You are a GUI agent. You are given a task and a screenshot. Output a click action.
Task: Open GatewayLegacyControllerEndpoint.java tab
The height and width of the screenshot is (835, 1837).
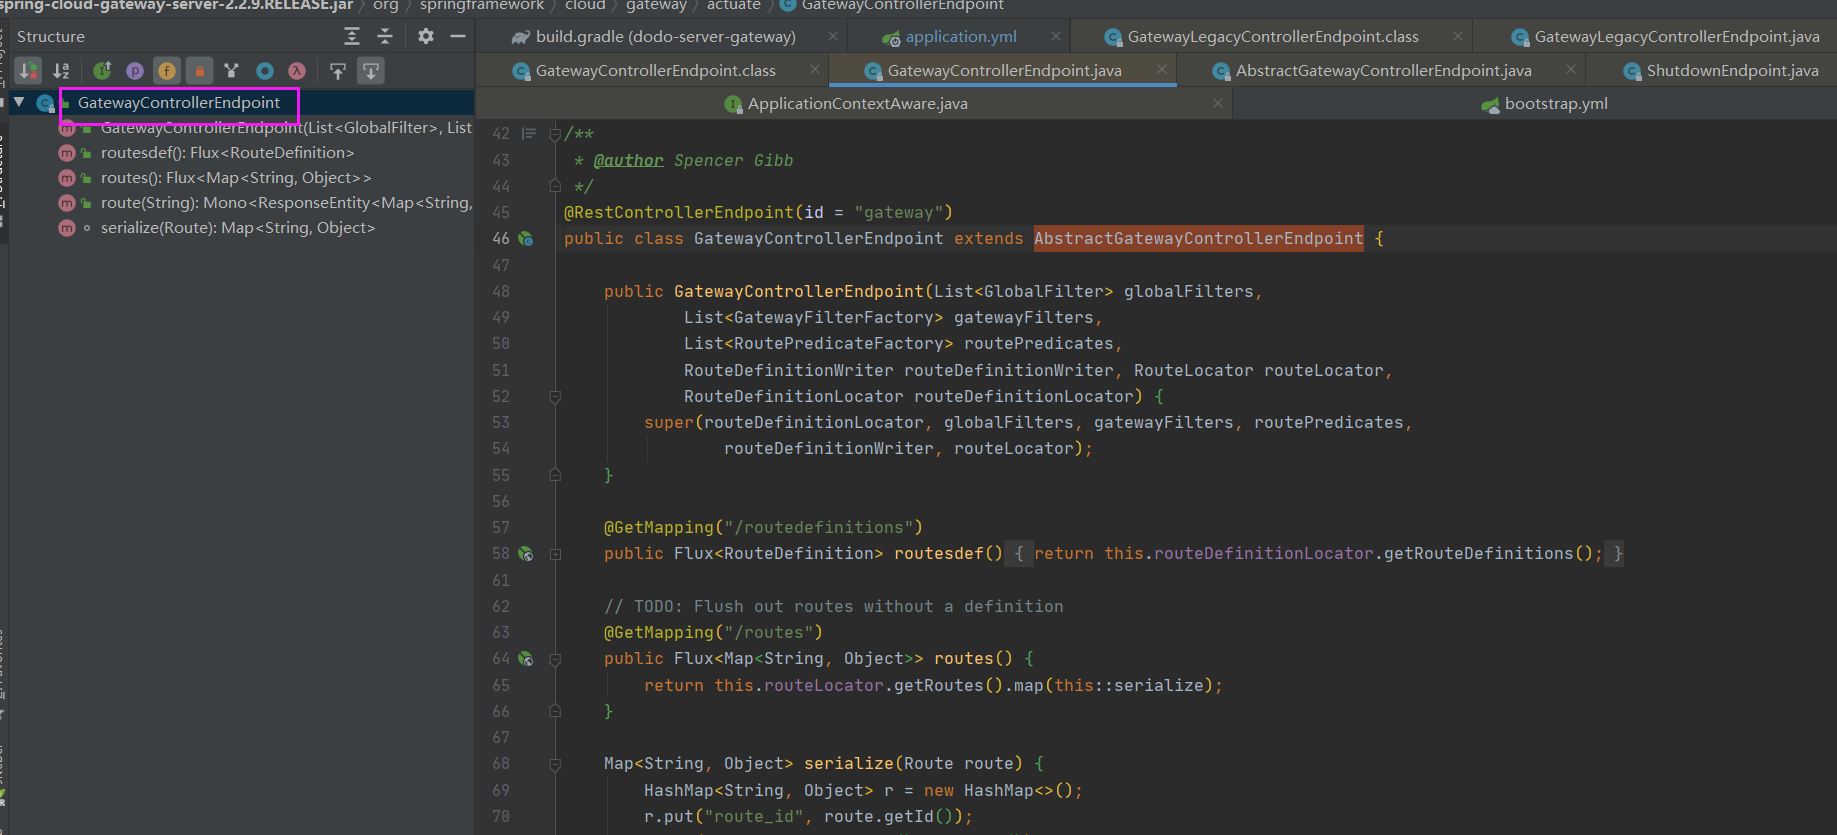coord(1676,37)
